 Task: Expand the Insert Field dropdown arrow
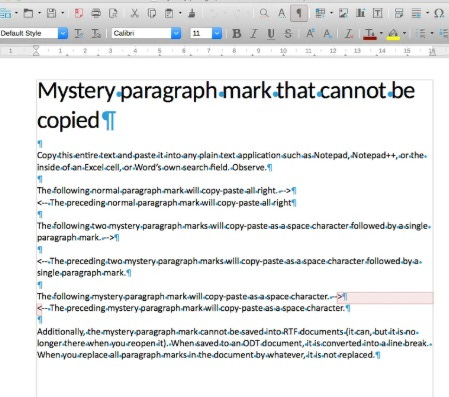[x=427, y=13]
